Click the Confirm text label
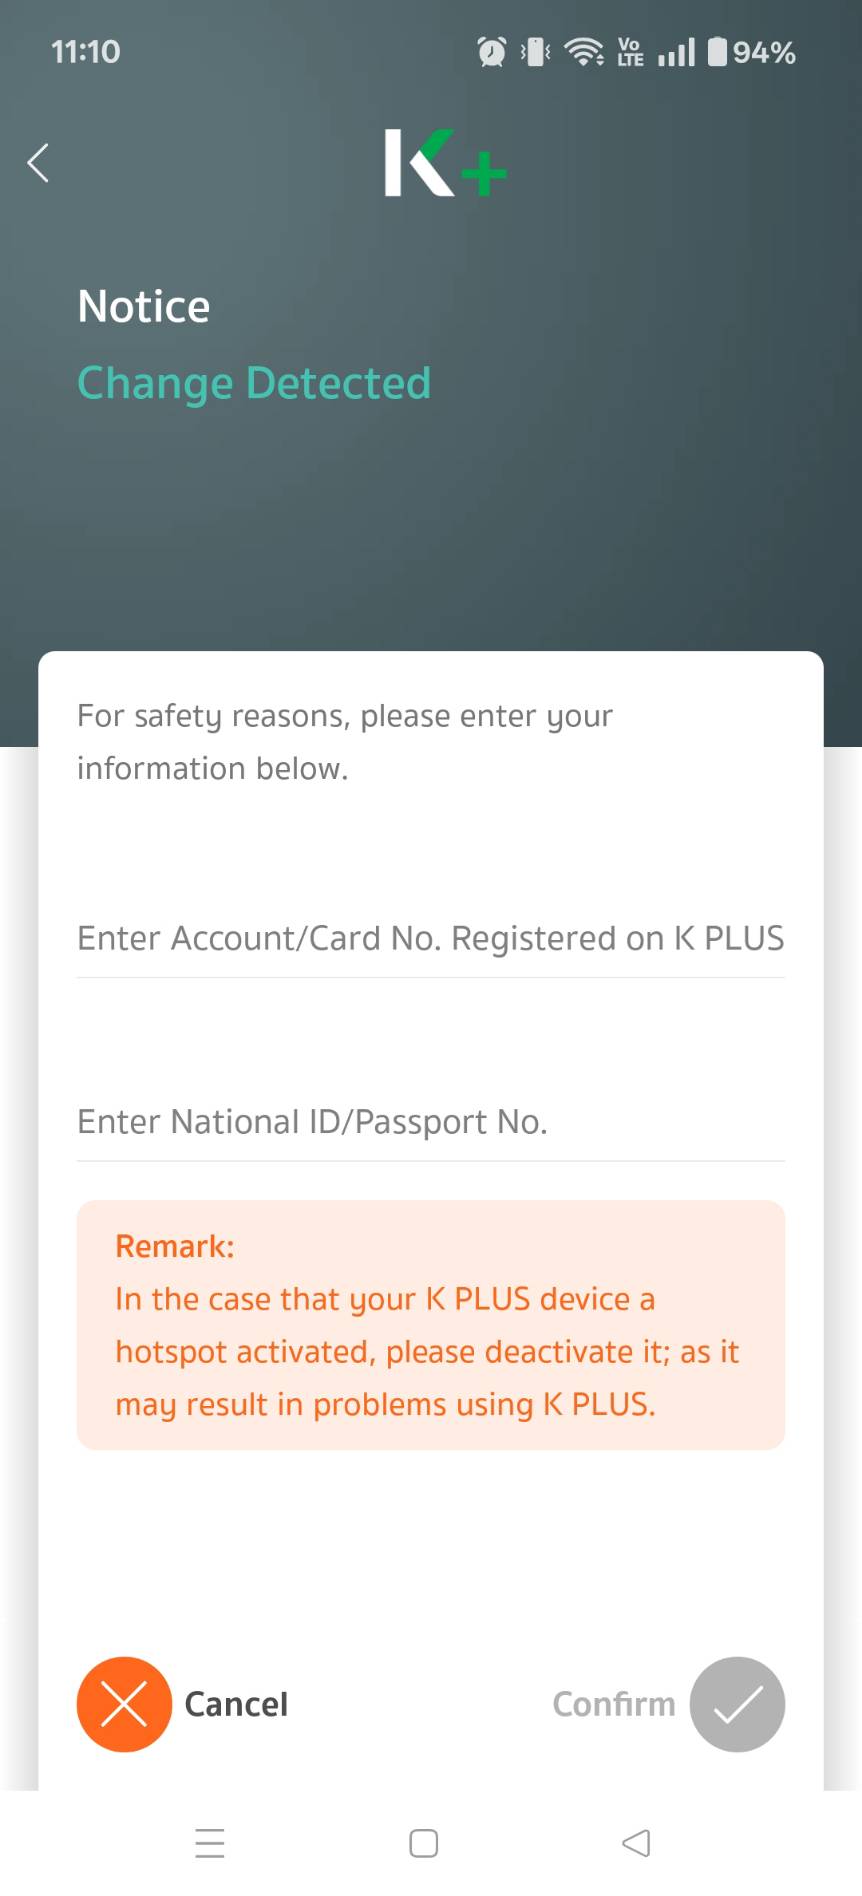This screenshot has height=1896, width=862. tap(613, 1704)
